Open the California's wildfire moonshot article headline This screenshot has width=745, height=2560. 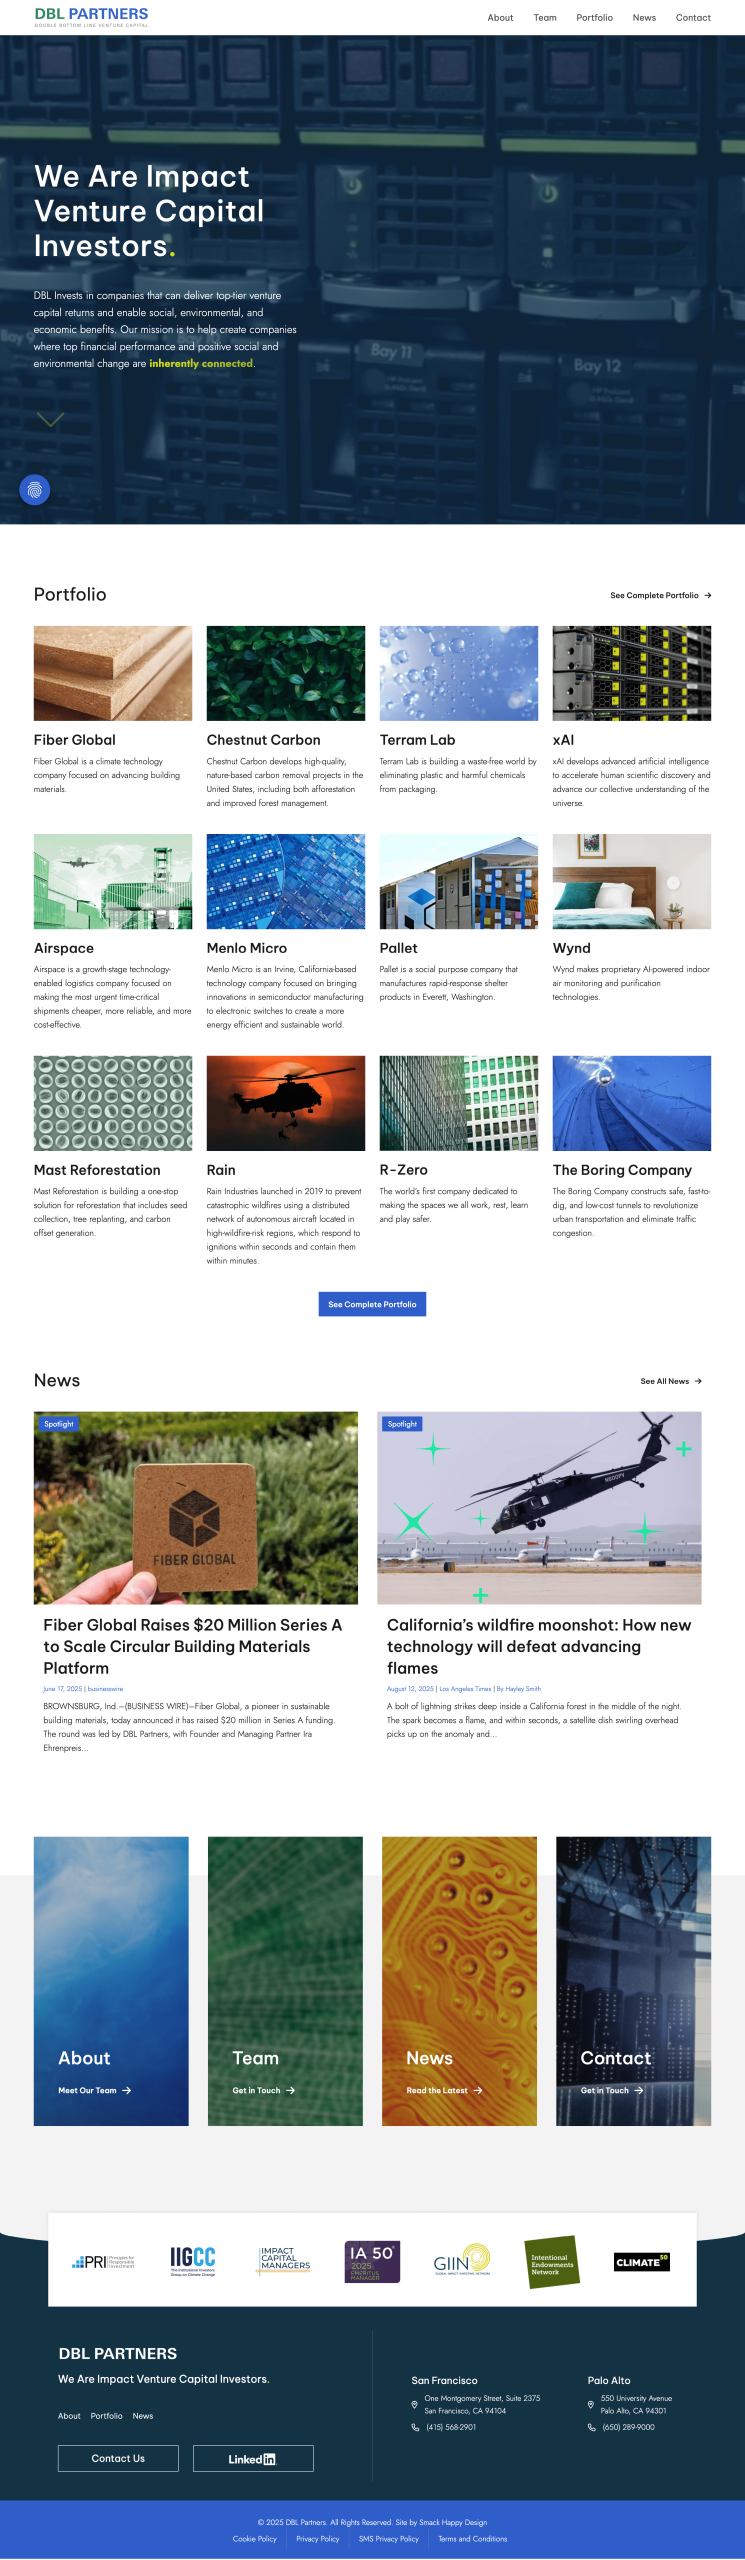[x=538, y=1646]
